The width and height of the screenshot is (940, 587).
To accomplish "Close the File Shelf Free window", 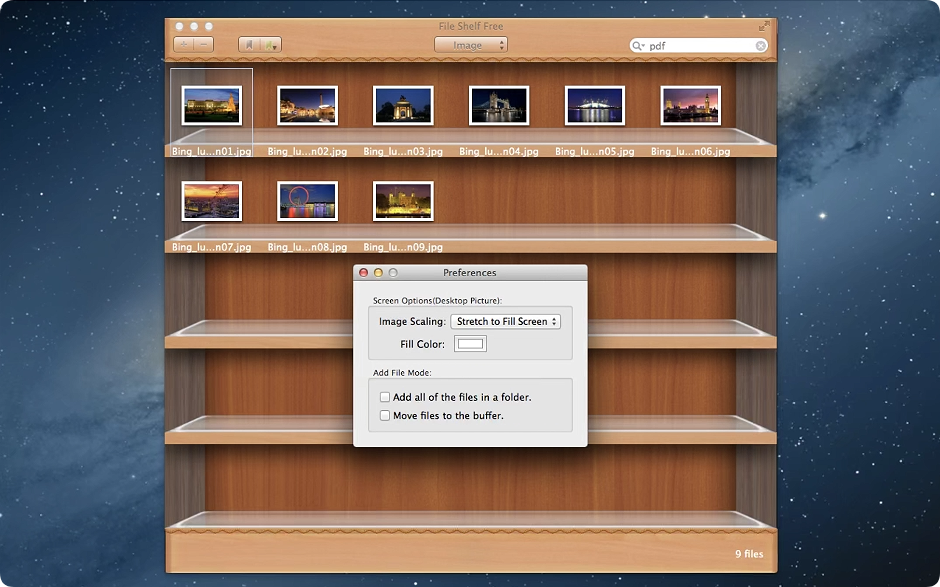I will [x=179, y=26].
